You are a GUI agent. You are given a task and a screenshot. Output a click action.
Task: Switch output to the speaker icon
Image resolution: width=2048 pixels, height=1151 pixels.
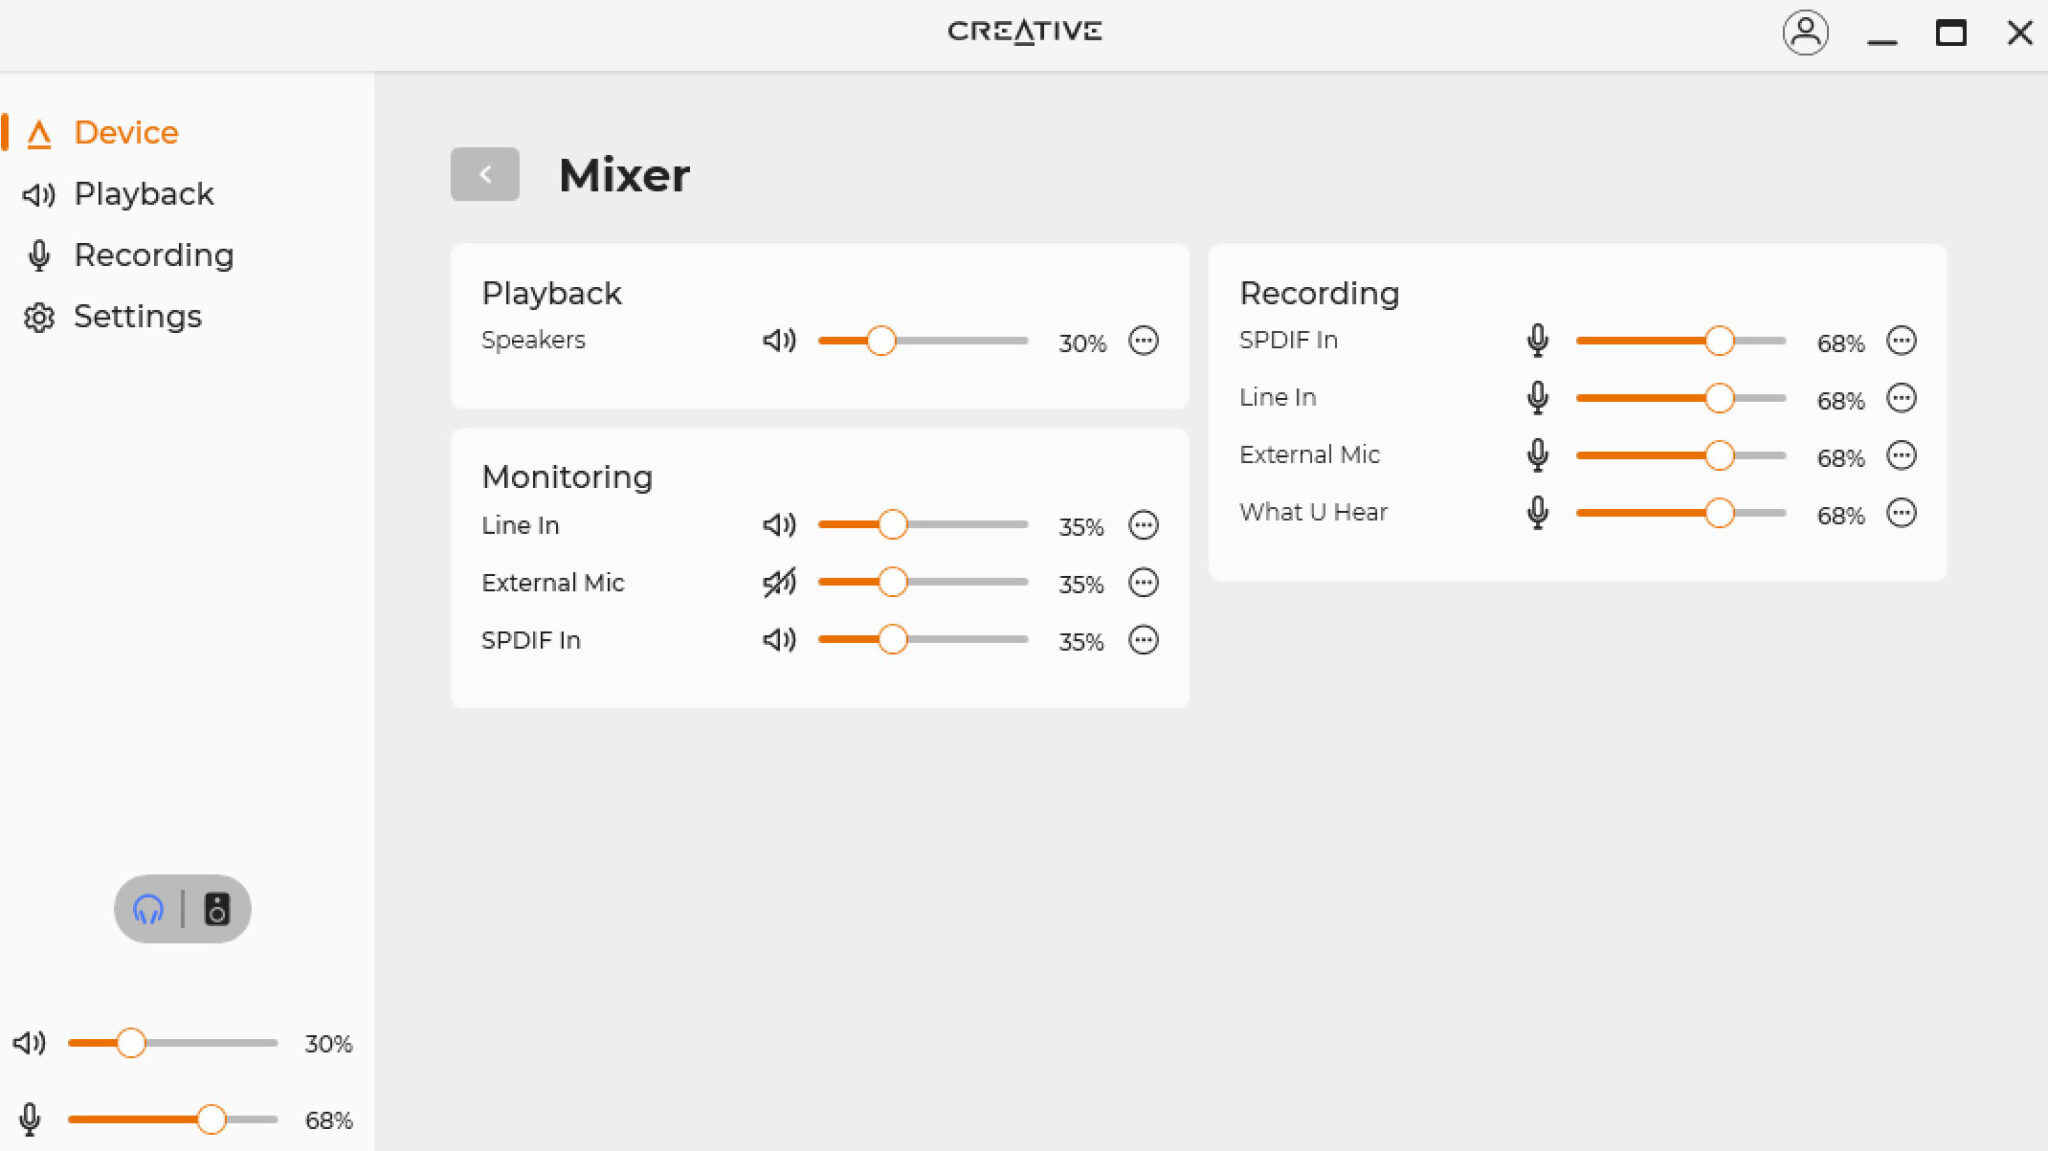217,909
